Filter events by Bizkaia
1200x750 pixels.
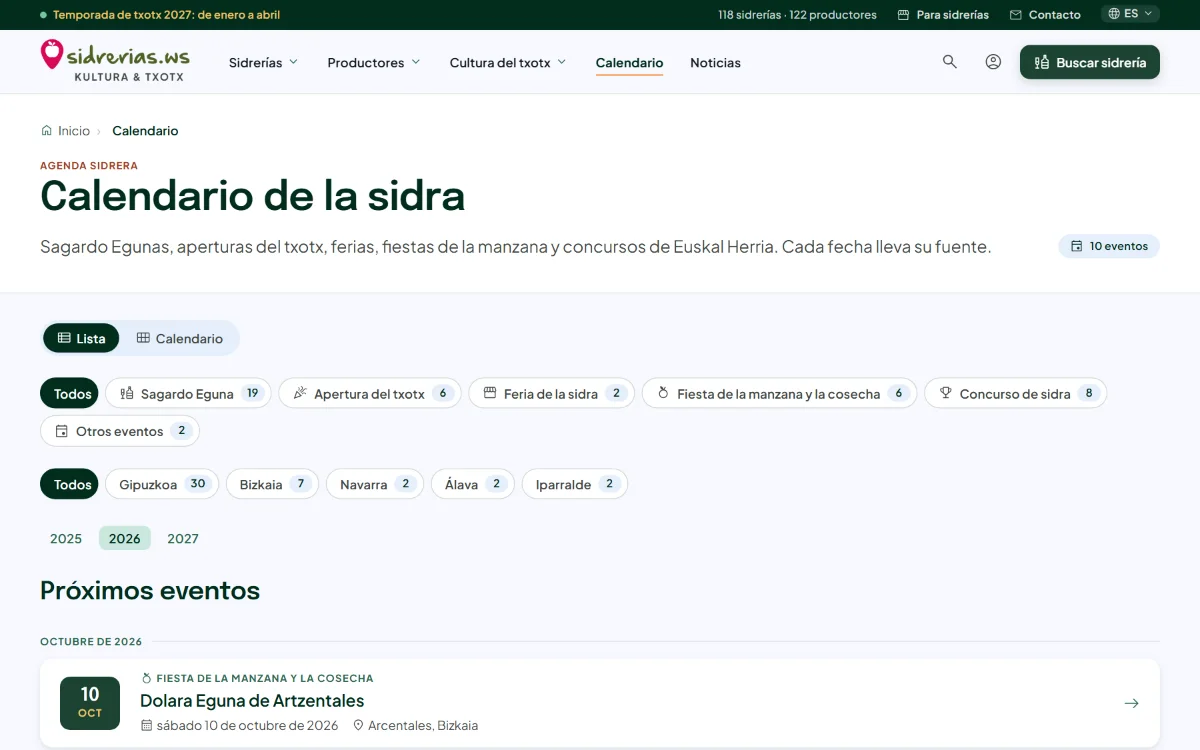(x=272, y=484)
